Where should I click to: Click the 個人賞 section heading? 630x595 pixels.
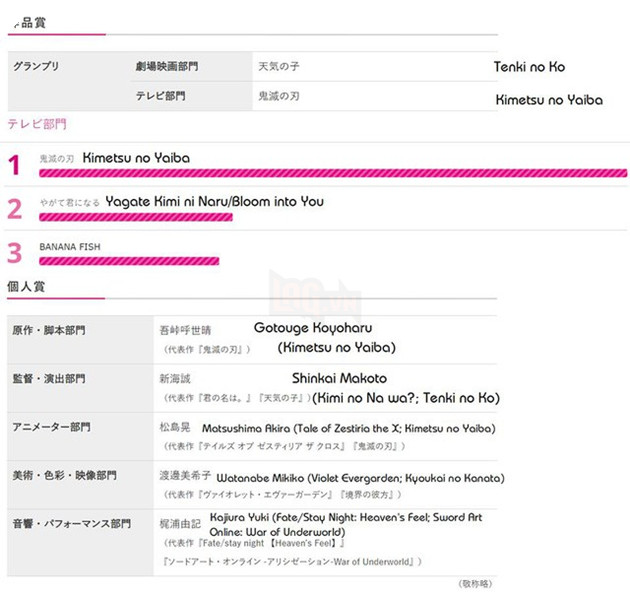(x=26, y=287)
